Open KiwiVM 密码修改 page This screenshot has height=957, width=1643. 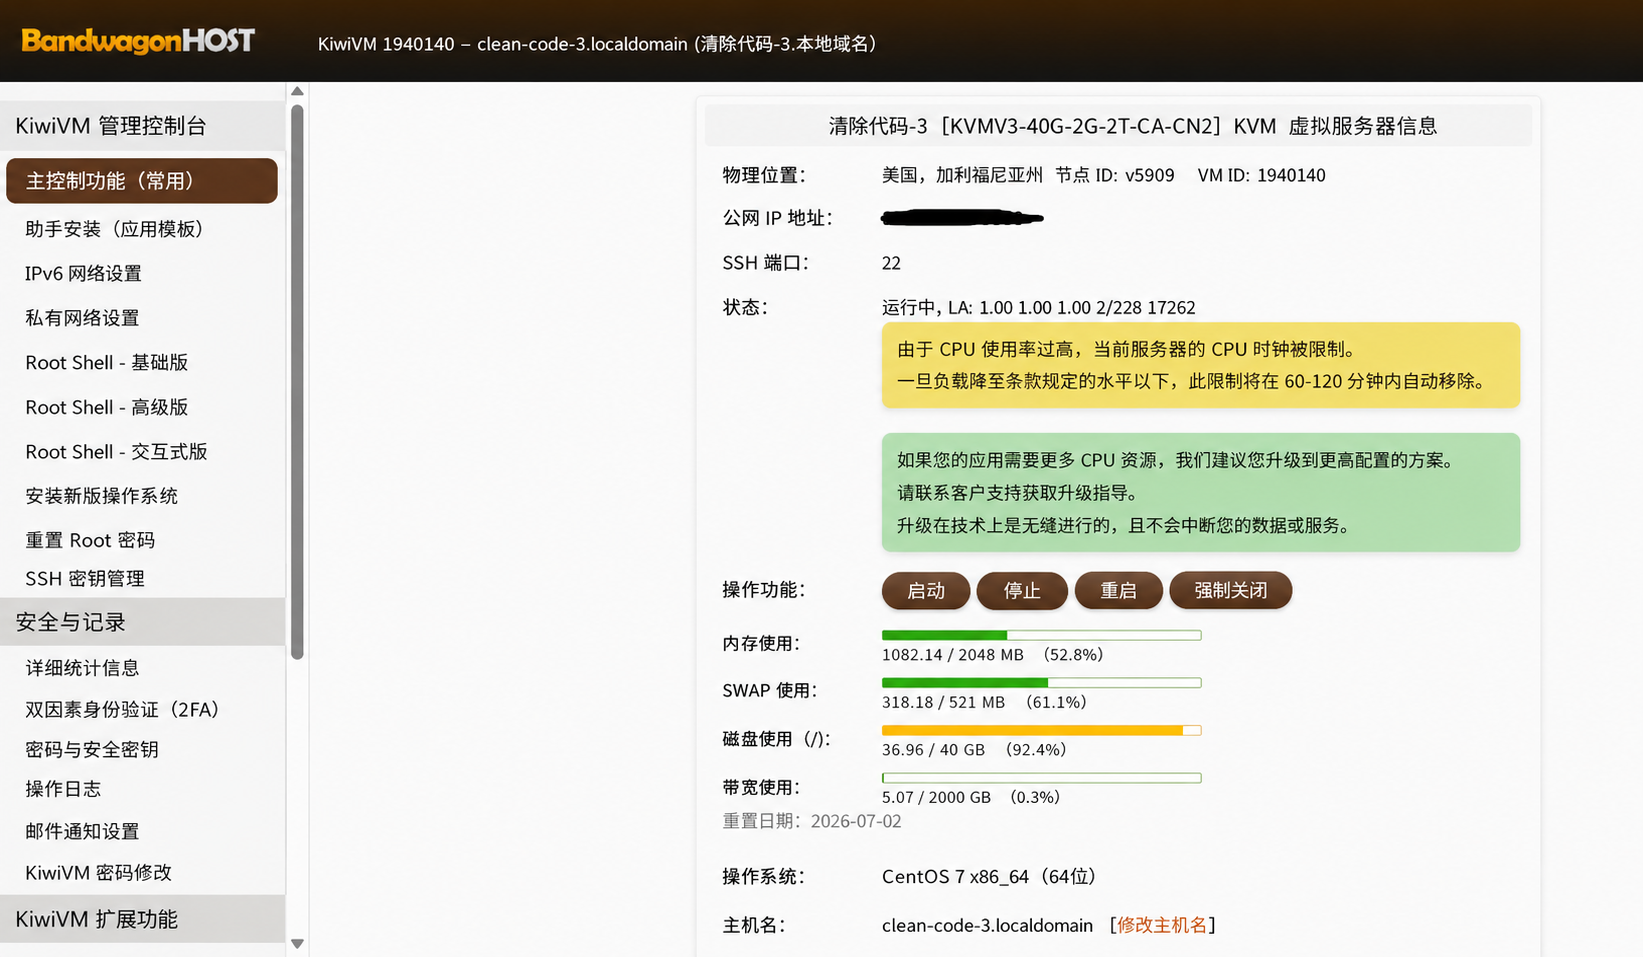[98, 872]
